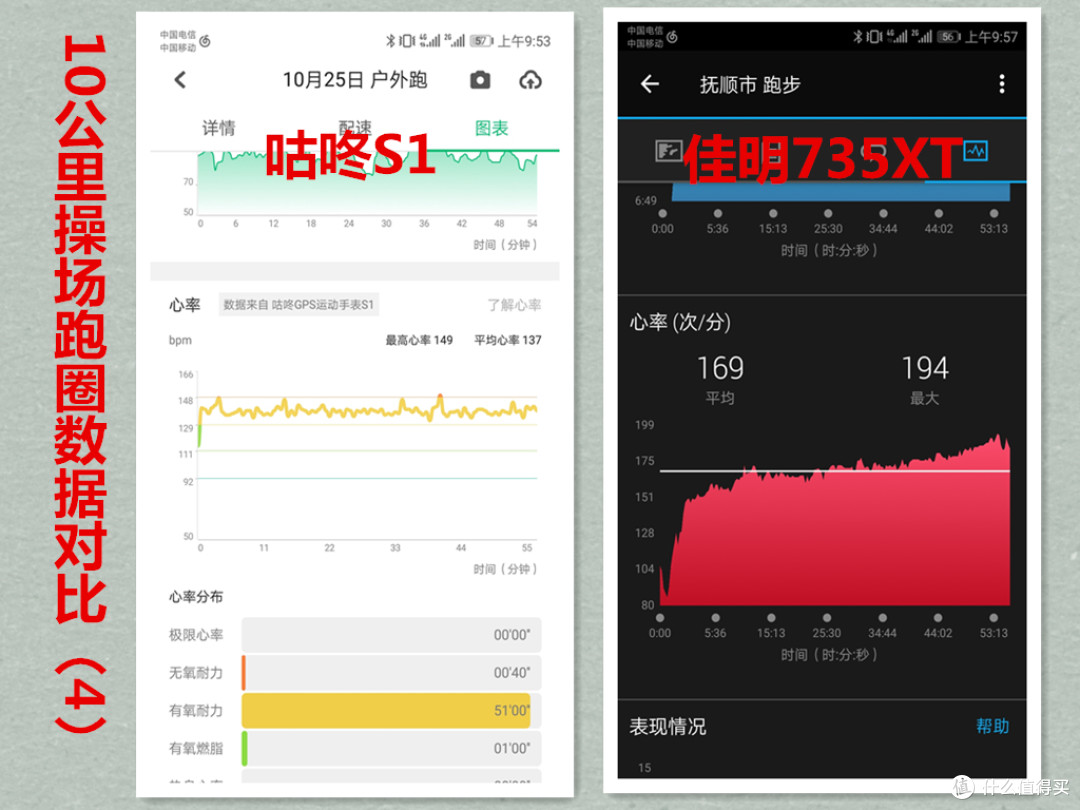The width and height of the screenshot is (1080, 810).
Task: Tap the 心率 (次/分) heading
Action: 680,322
